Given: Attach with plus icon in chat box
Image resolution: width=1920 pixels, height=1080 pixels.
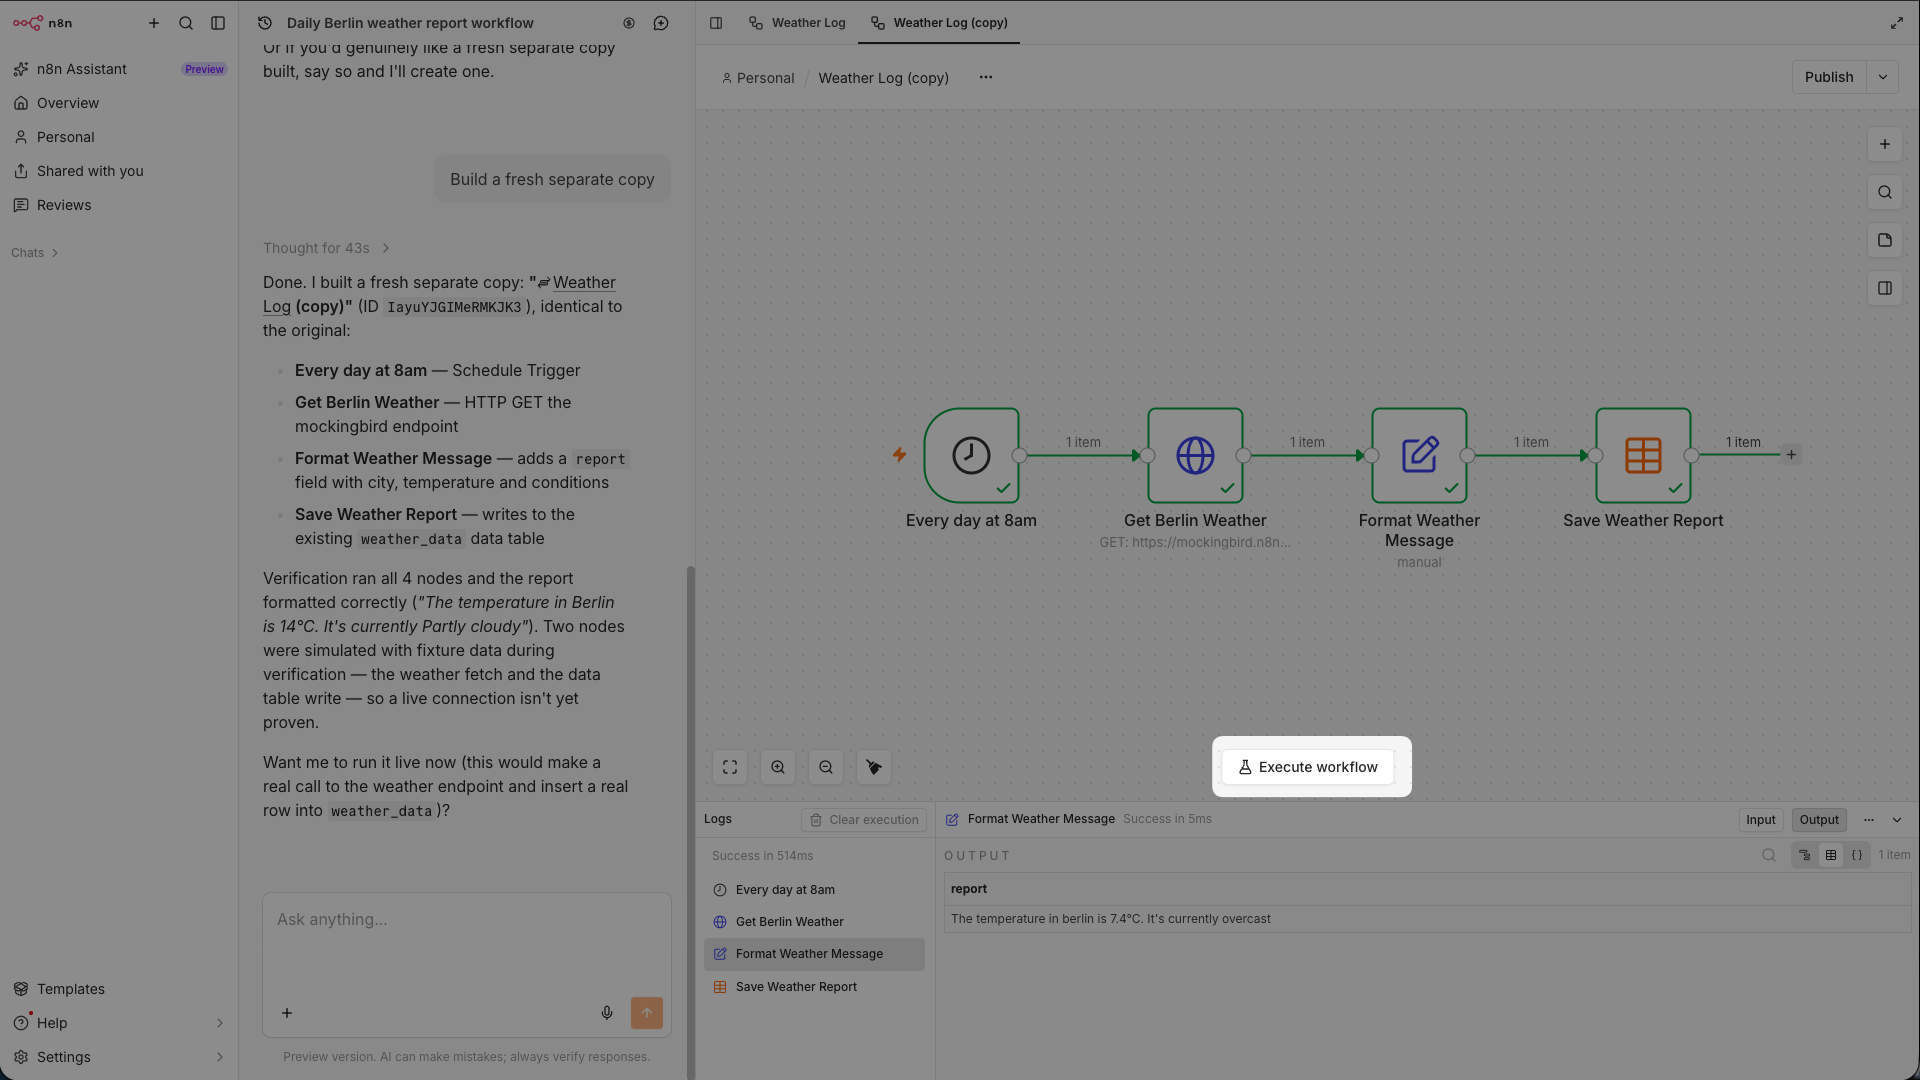Looking at the screenshot, I should (287, 1013).
